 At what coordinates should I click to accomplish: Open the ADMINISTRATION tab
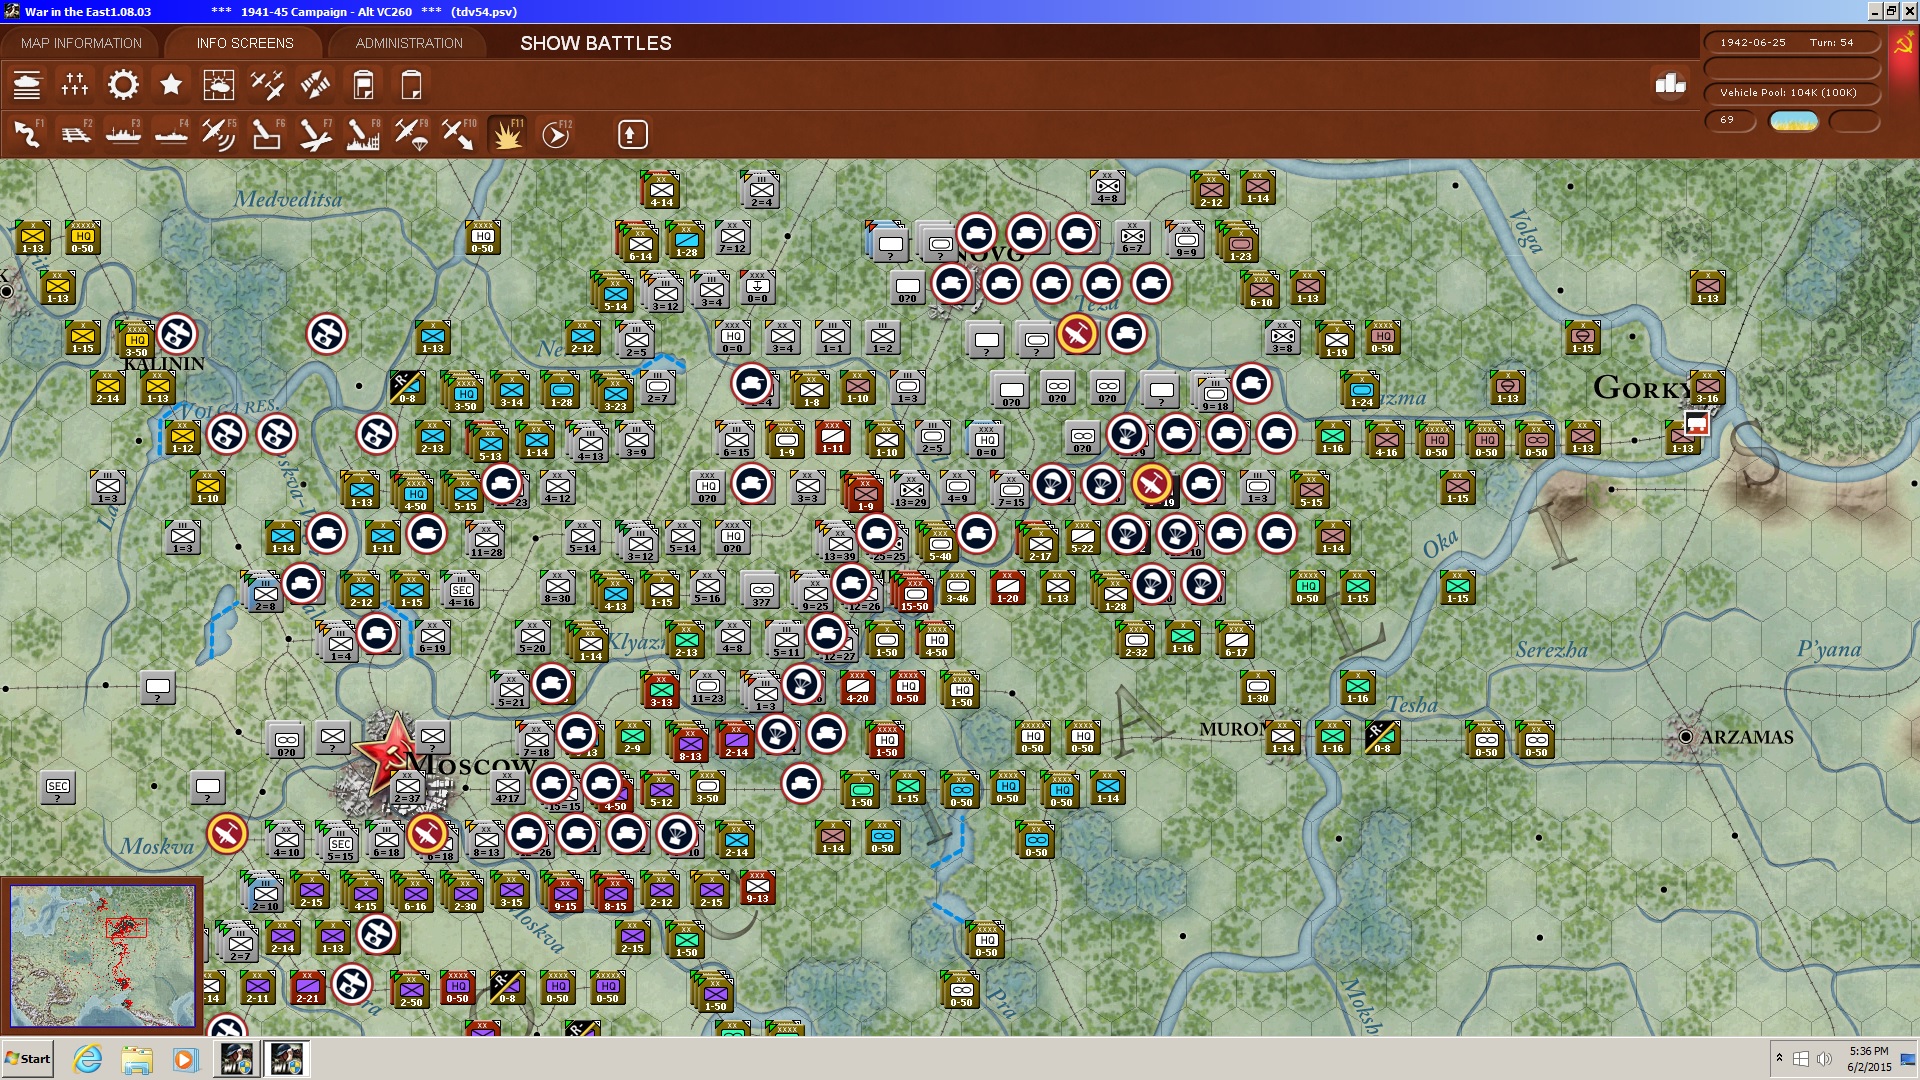409,43
